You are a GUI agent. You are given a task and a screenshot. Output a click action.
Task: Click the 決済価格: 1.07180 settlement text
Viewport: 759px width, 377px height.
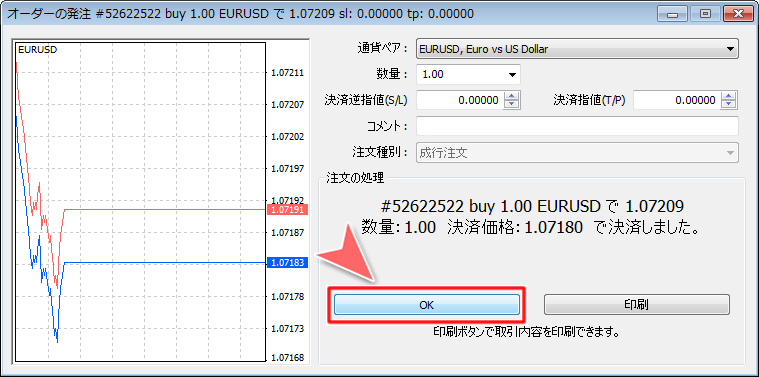tap(515, 227)
